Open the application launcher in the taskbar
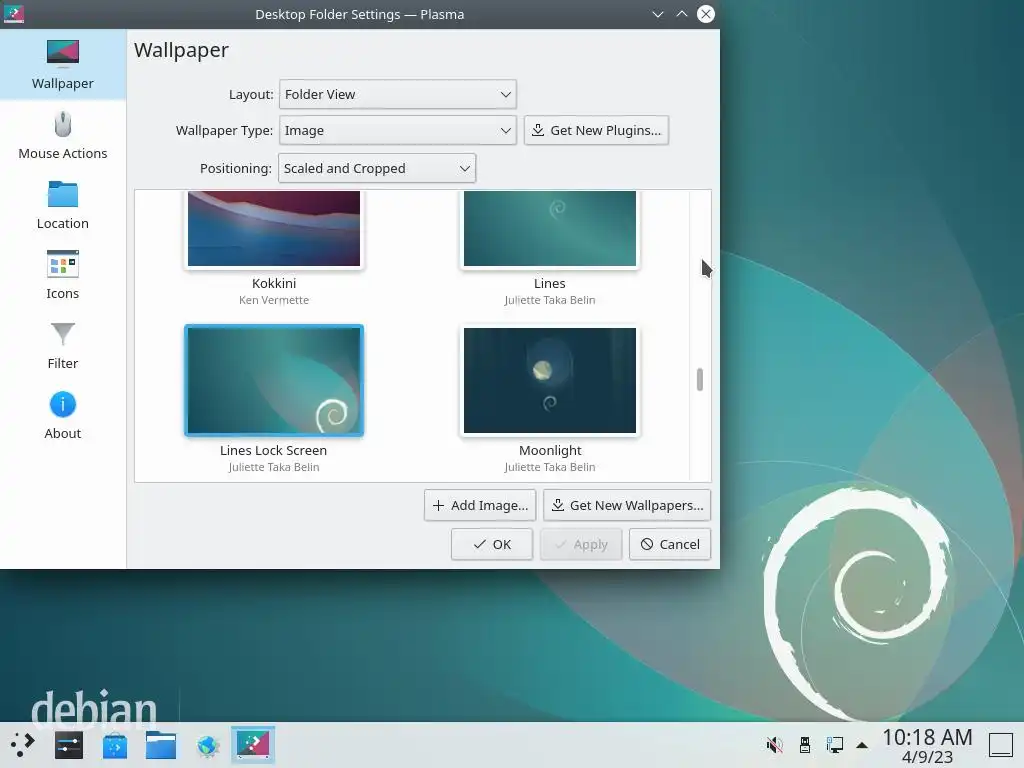Screen dimensions: 1024x768 [22, 744]
